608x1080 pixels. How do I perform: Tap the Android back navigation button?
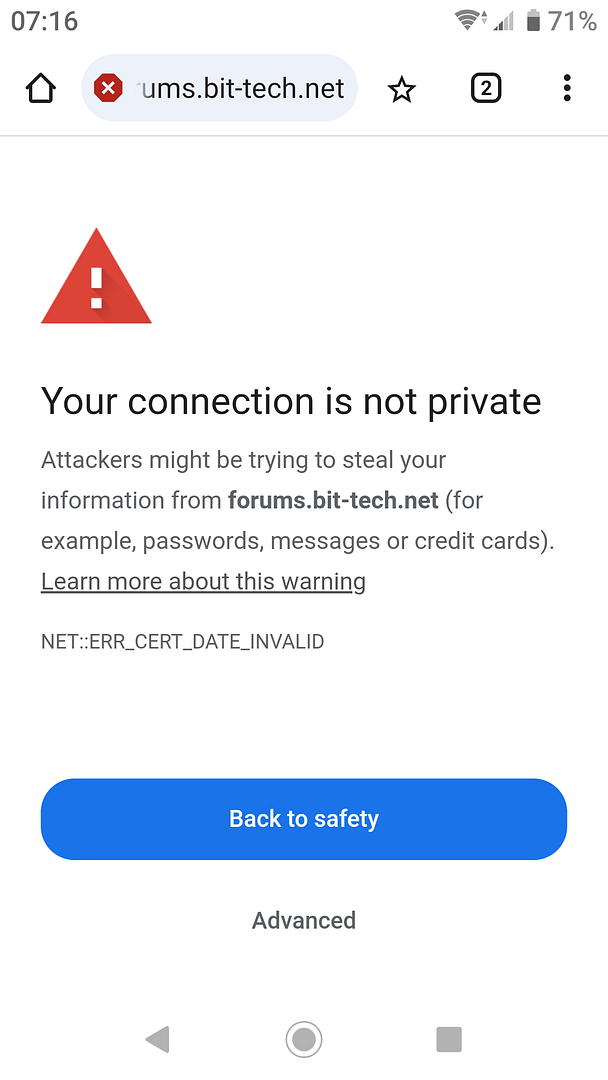[x=158, y=1039]
